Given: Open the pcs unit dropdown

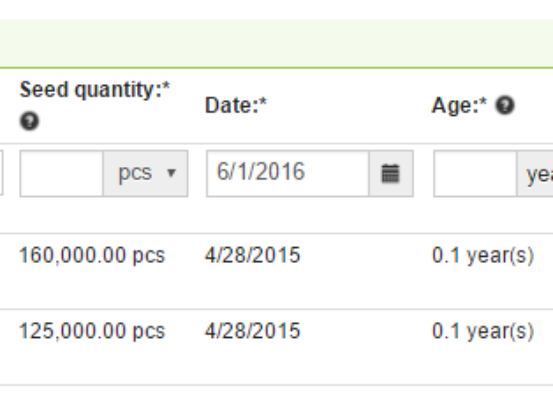Looking at the screenshot, I should tap(145, 173).
